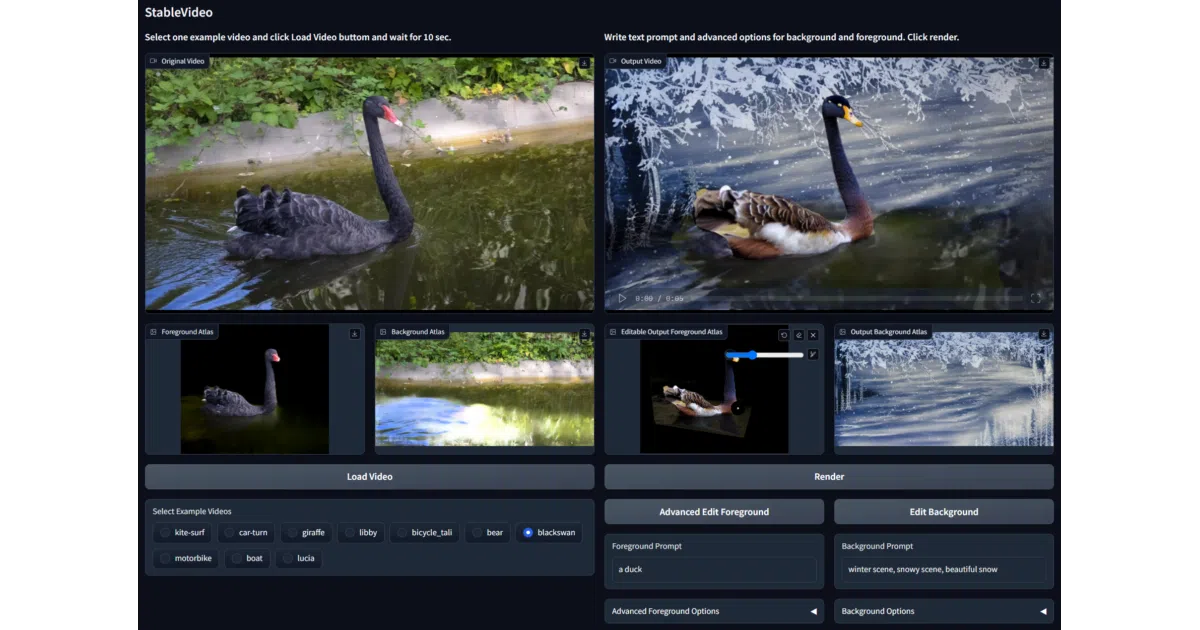
Task: Enter fullscreen on the output video
Action: (1036, 298)
